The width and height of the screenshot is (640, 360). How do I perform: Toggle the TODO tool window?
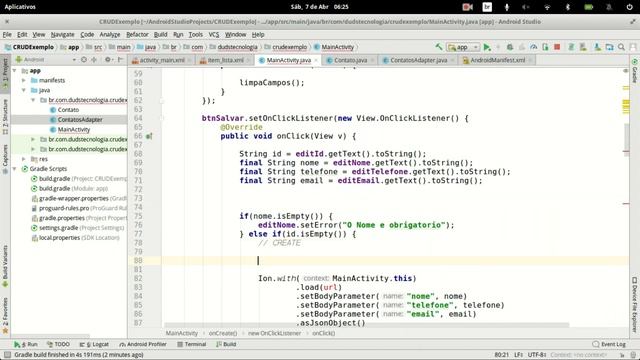[58, 344]
